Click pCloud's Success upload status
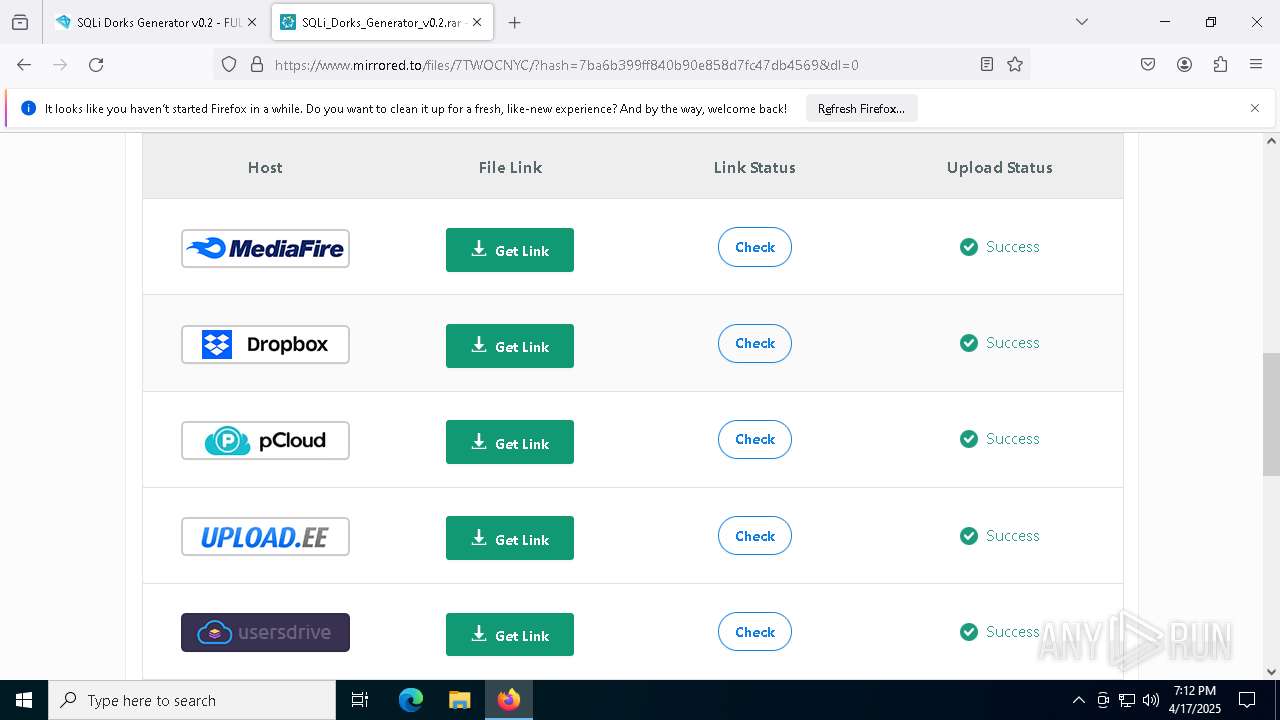This screenshot has height=720, width=1280. [x=1000, y=439]
